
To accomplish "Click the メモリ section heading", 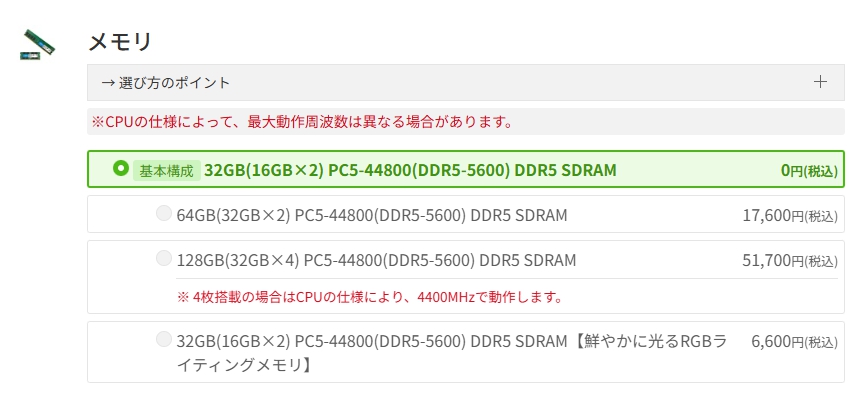I will coord(119,42).
